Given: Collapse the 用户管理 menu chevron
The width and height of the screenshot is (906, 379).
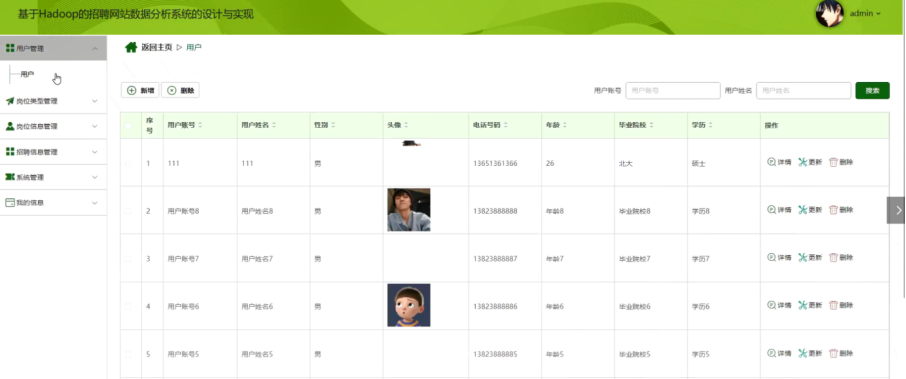Looking at the screenshot, I should 95,49.
